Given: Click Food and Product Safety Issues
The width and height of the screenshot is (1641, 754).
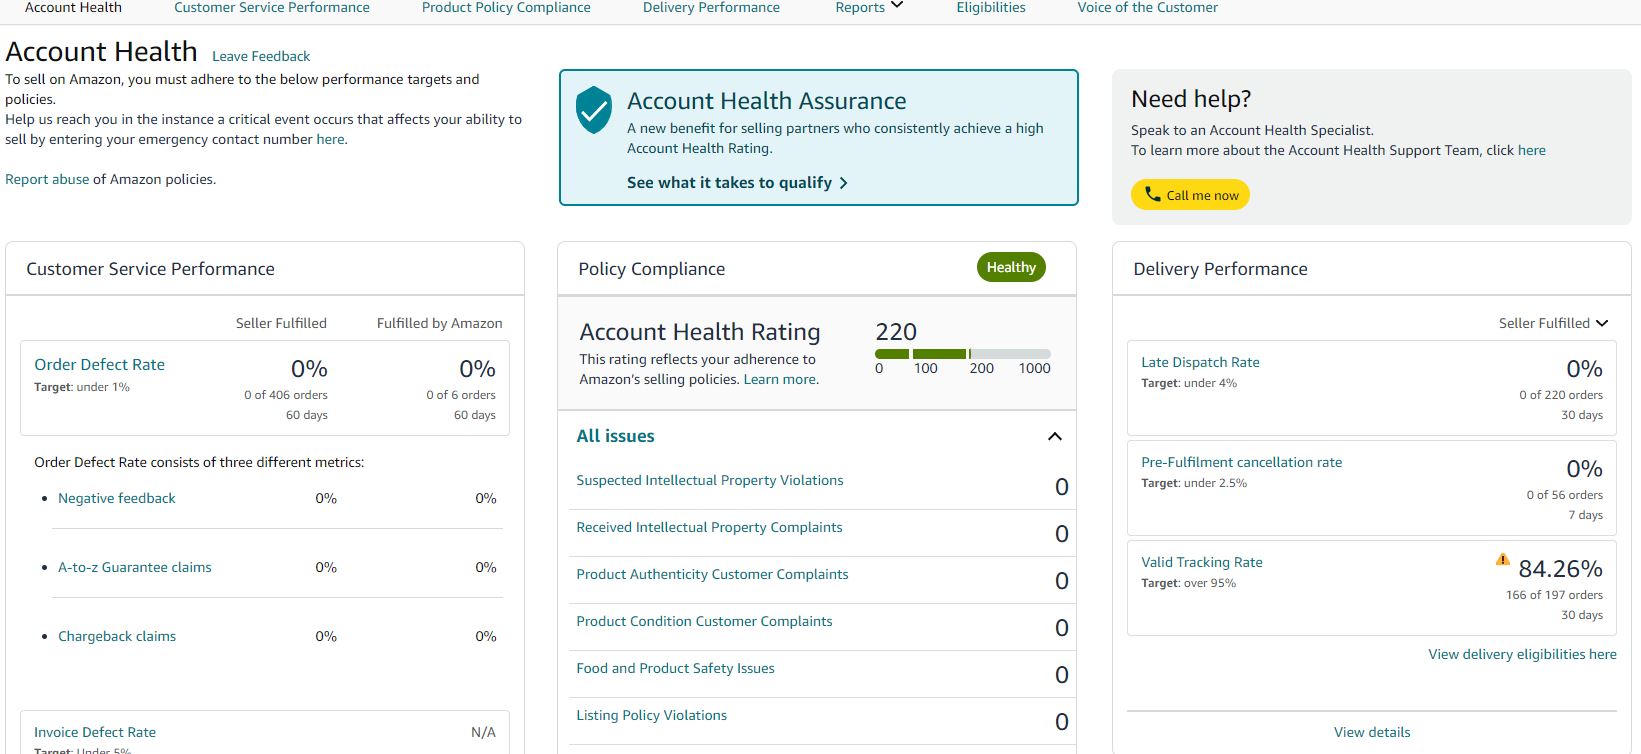Looking at the screenshot, I should (675, 668).
